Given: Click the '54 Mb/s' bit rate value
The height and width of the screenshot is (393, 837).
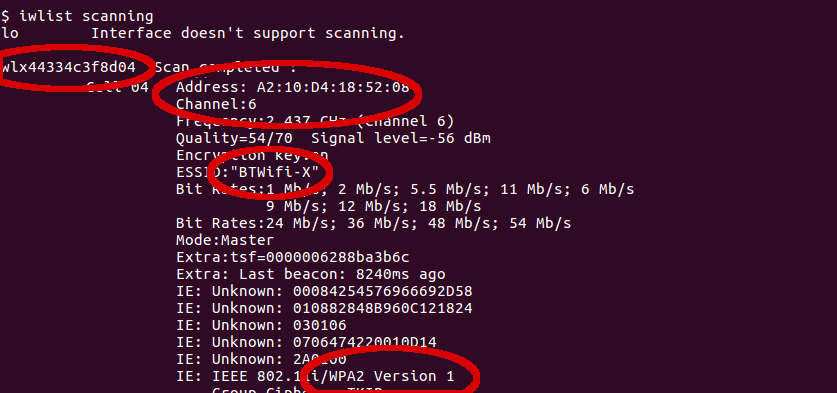Looking at the screenshot, I should click(x=540, y=223).
